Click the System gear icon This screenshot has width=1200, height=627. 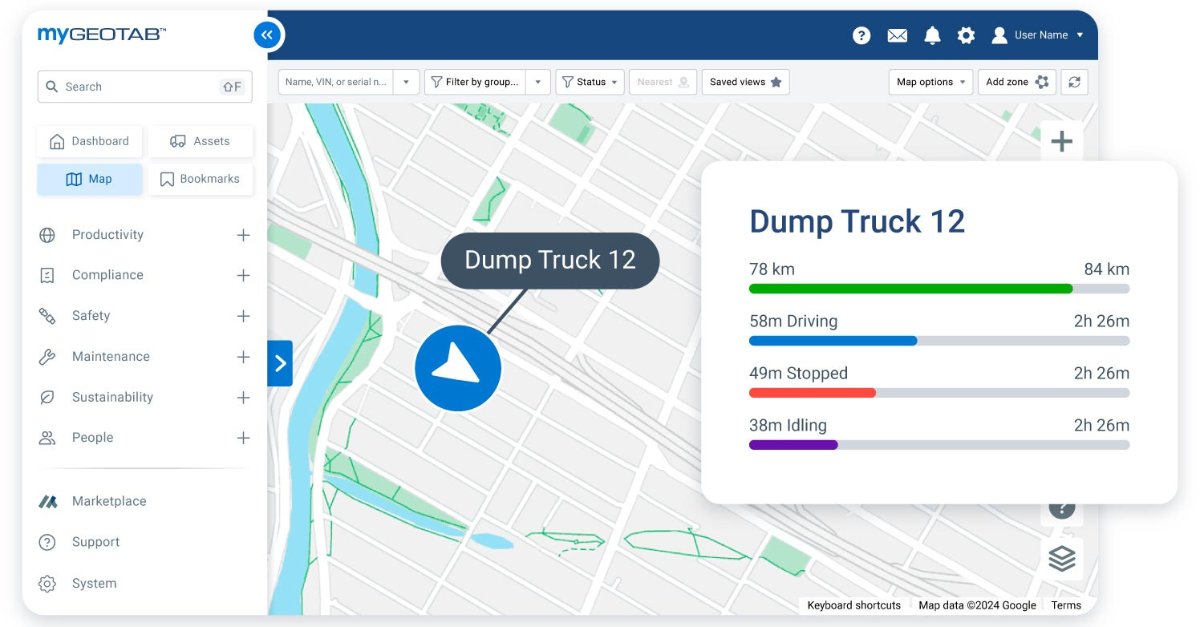point(47,583)
